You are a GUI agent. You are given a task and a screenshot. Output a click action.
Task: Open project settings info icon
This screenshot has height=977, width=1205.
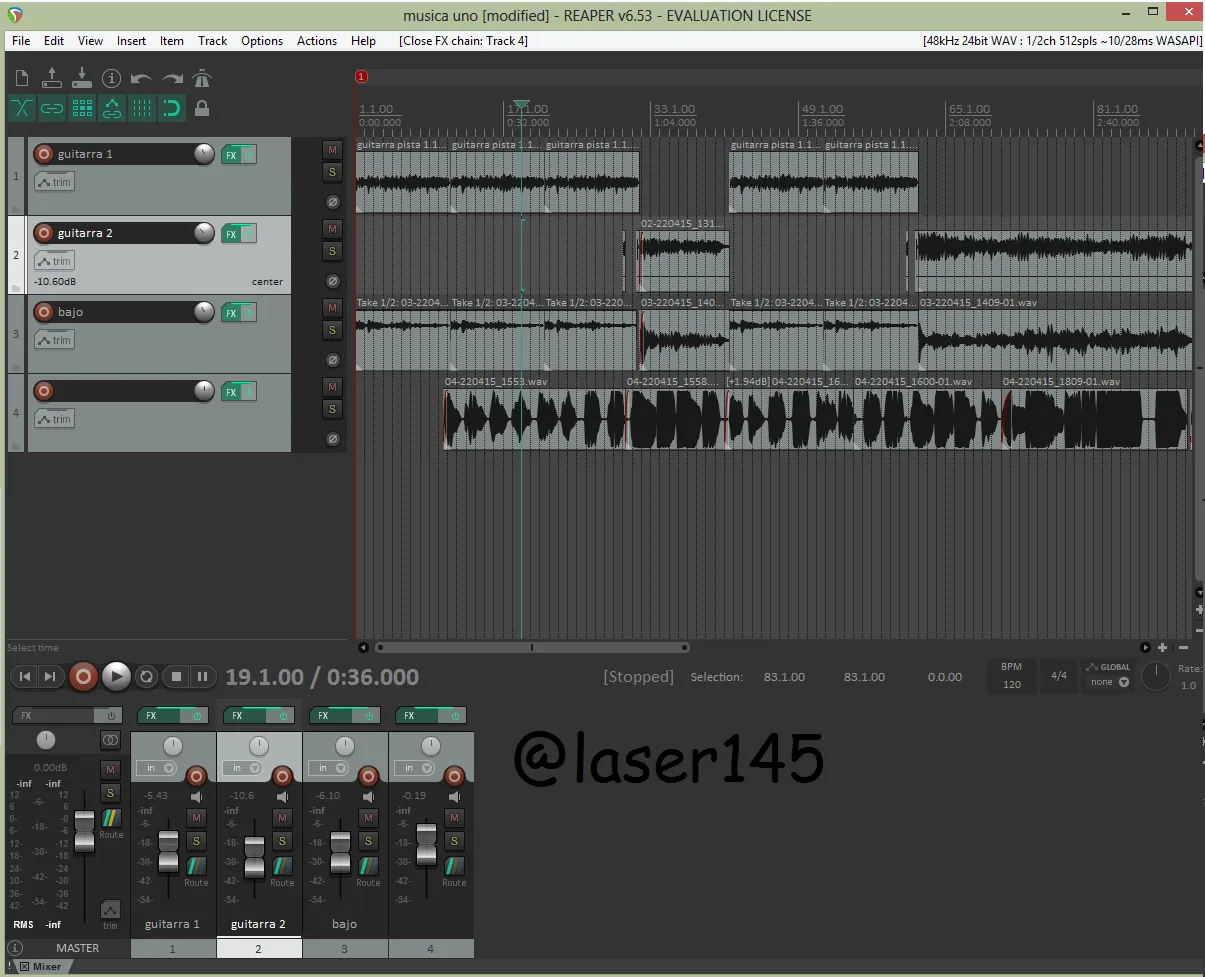111,78
